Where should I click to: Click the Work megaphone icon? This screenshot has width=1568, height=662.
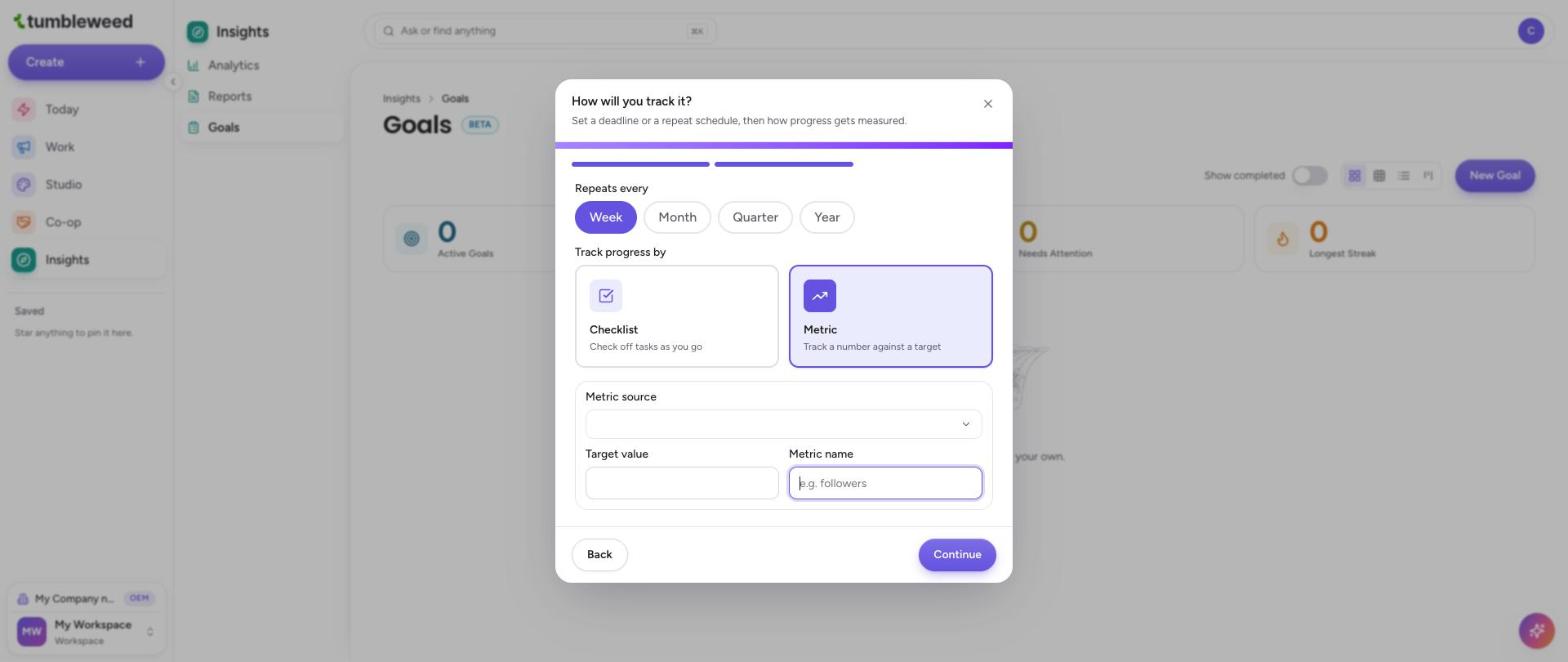[24, 147]
